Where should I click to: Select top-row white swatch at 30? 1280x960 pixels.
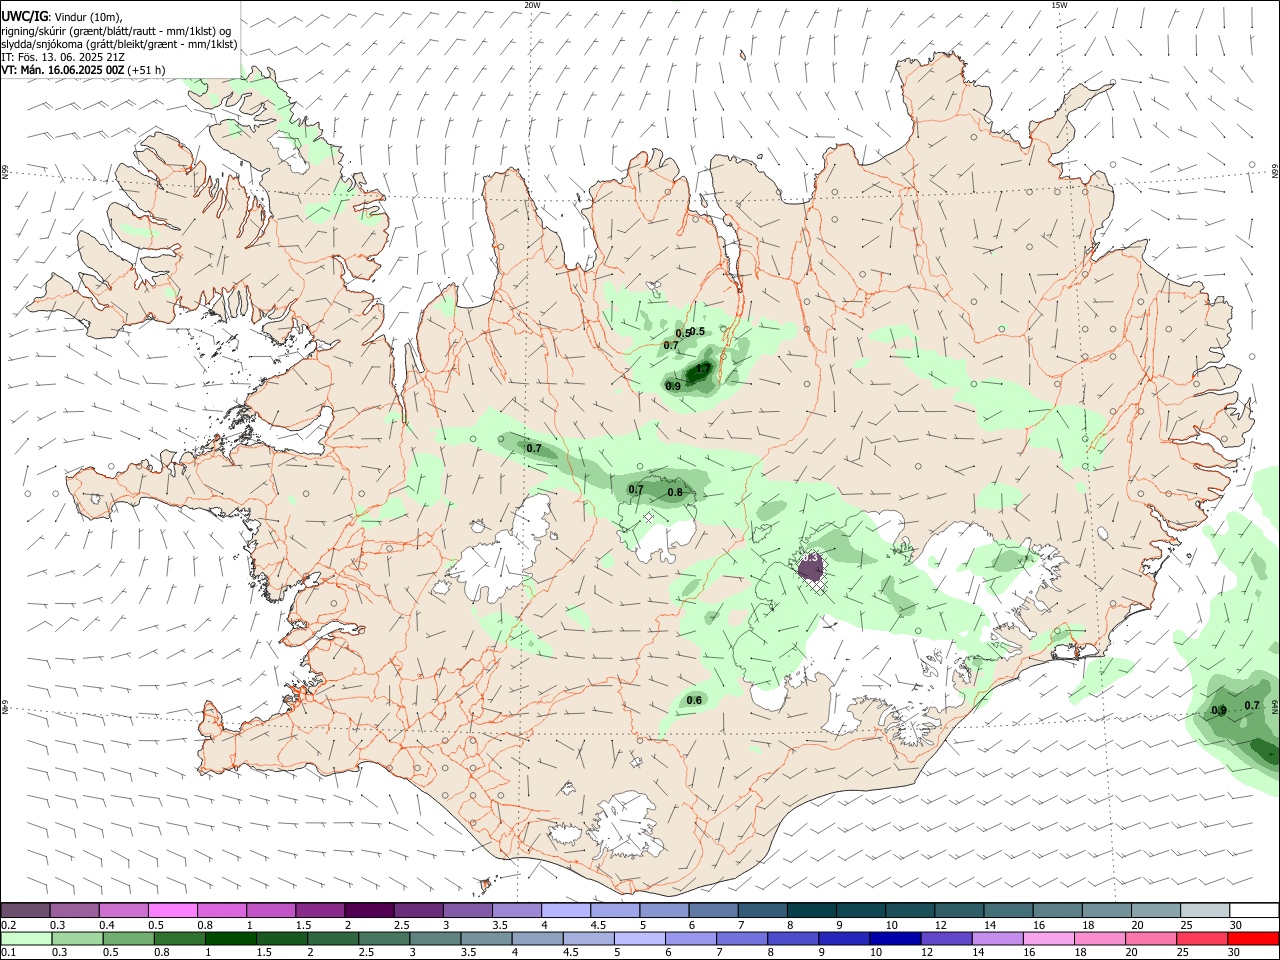pos(1254,910)
